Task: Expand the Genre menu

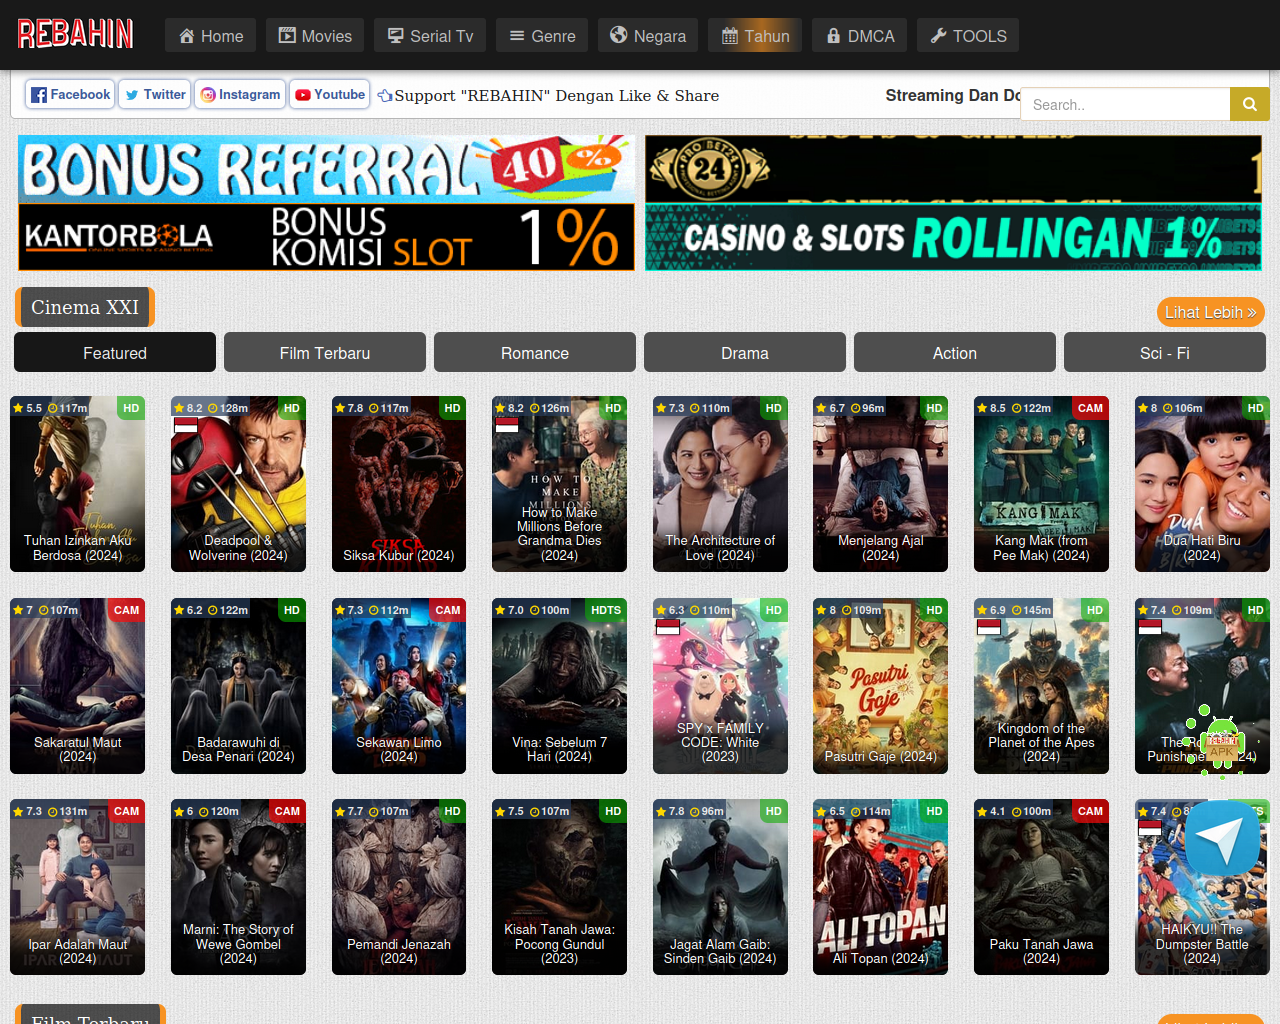Action: pyautogui.click(x=542, y=36)
